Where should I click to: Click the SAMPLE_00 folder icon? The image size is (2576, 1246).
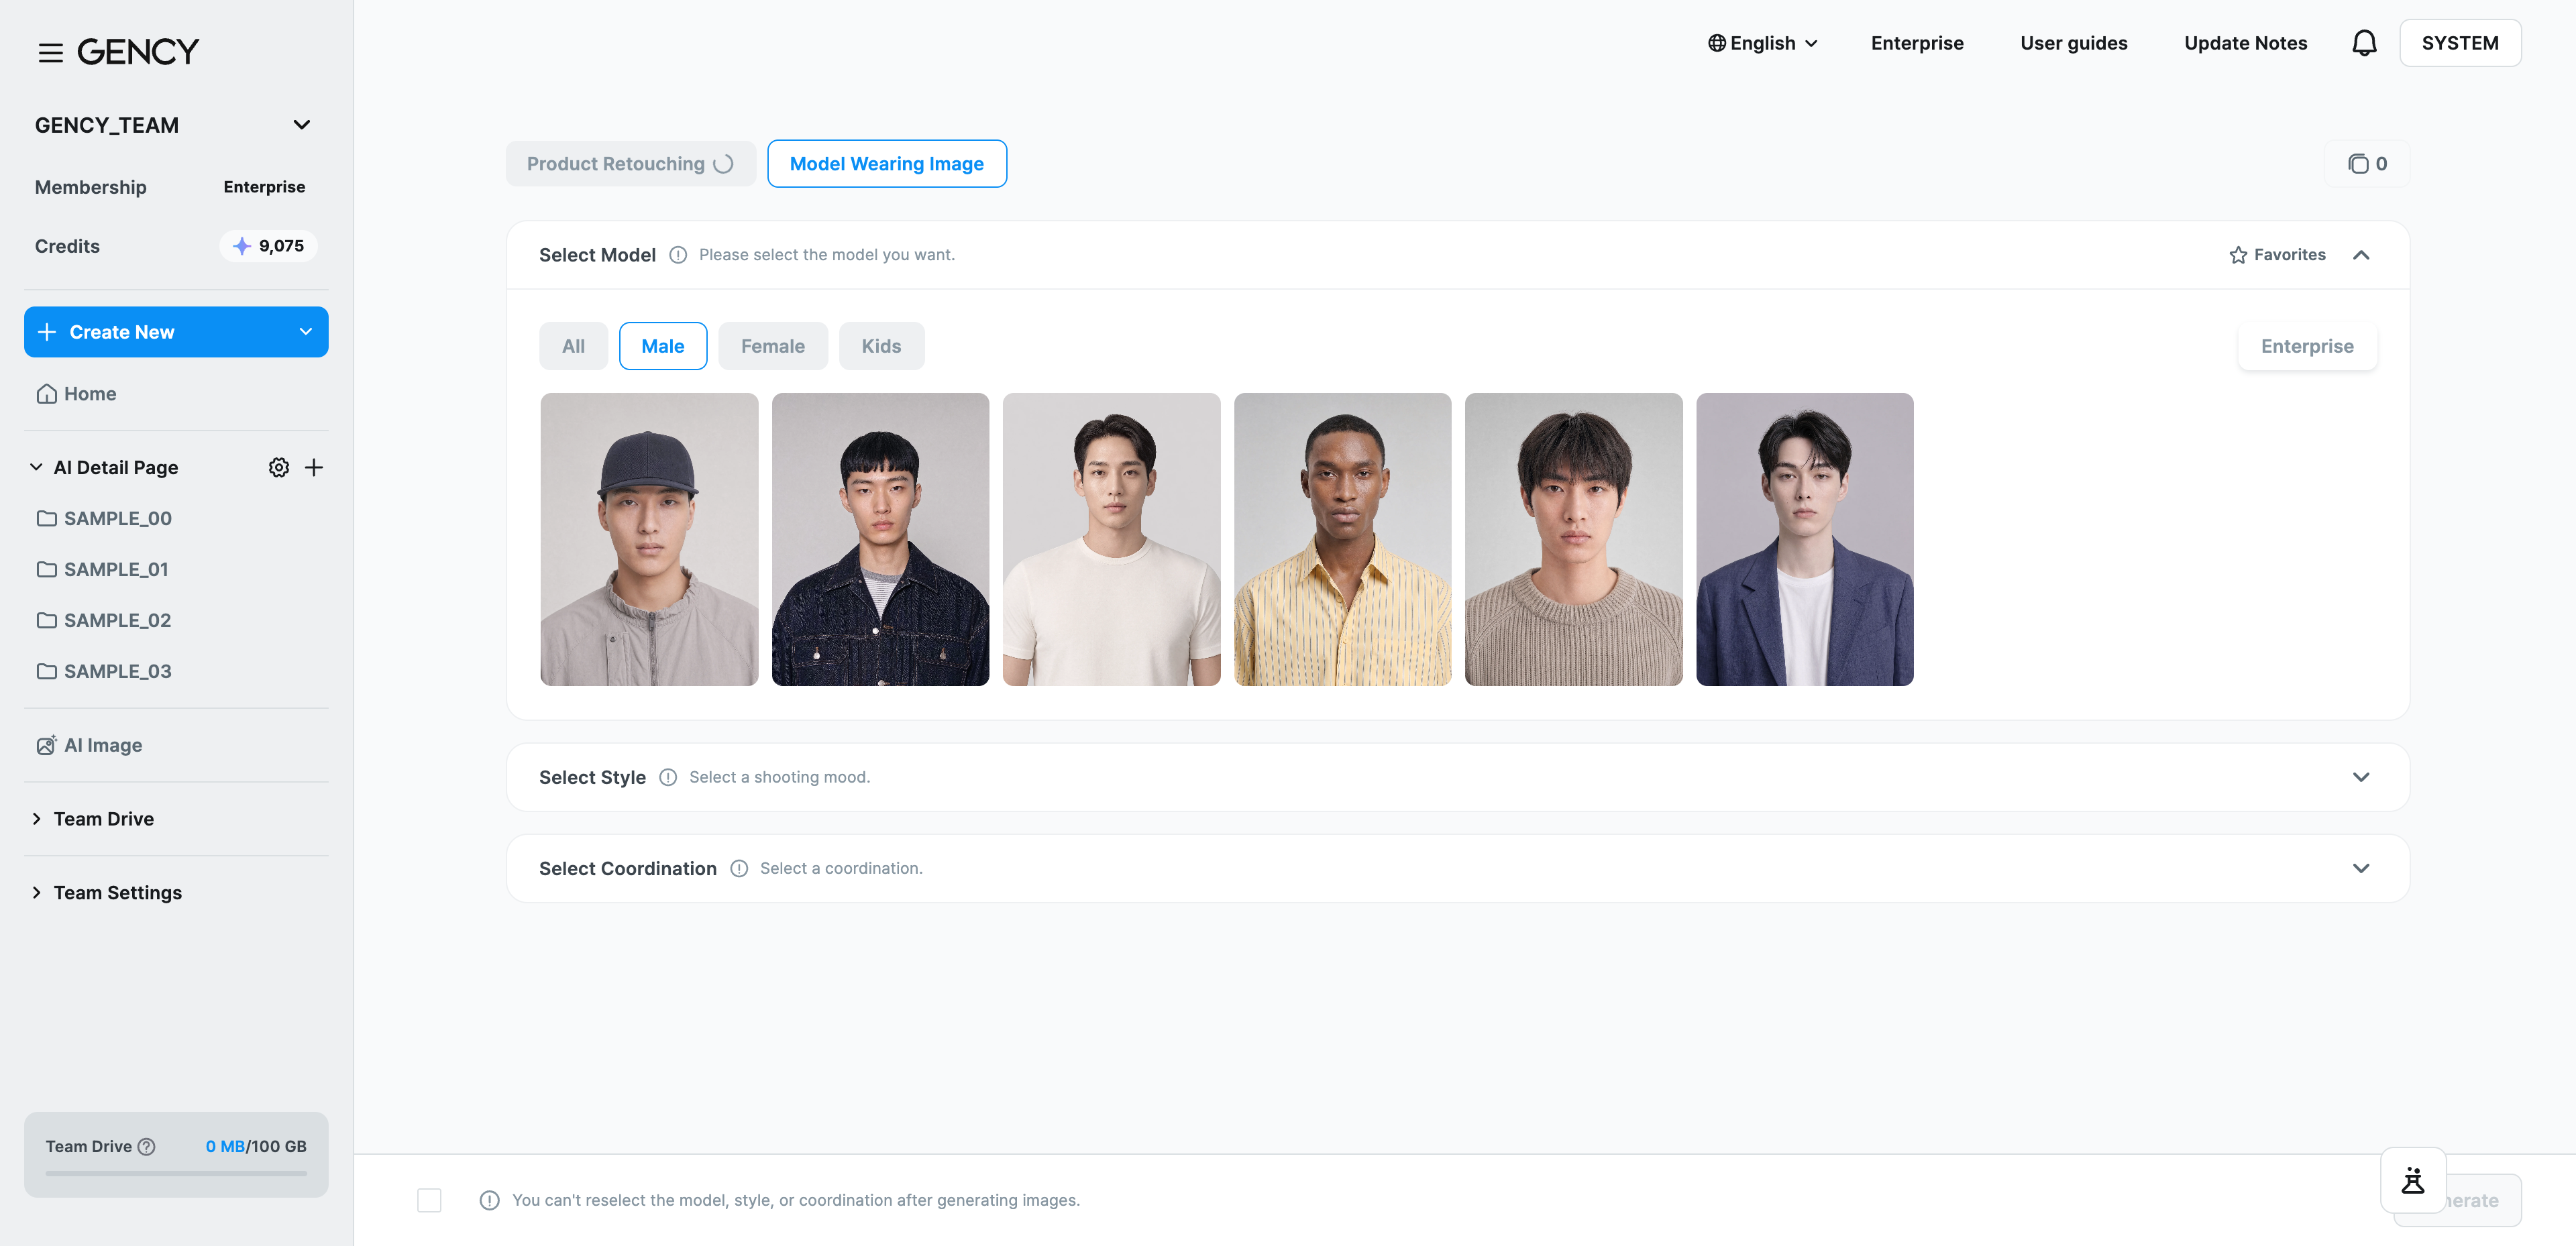coord(46,518)
